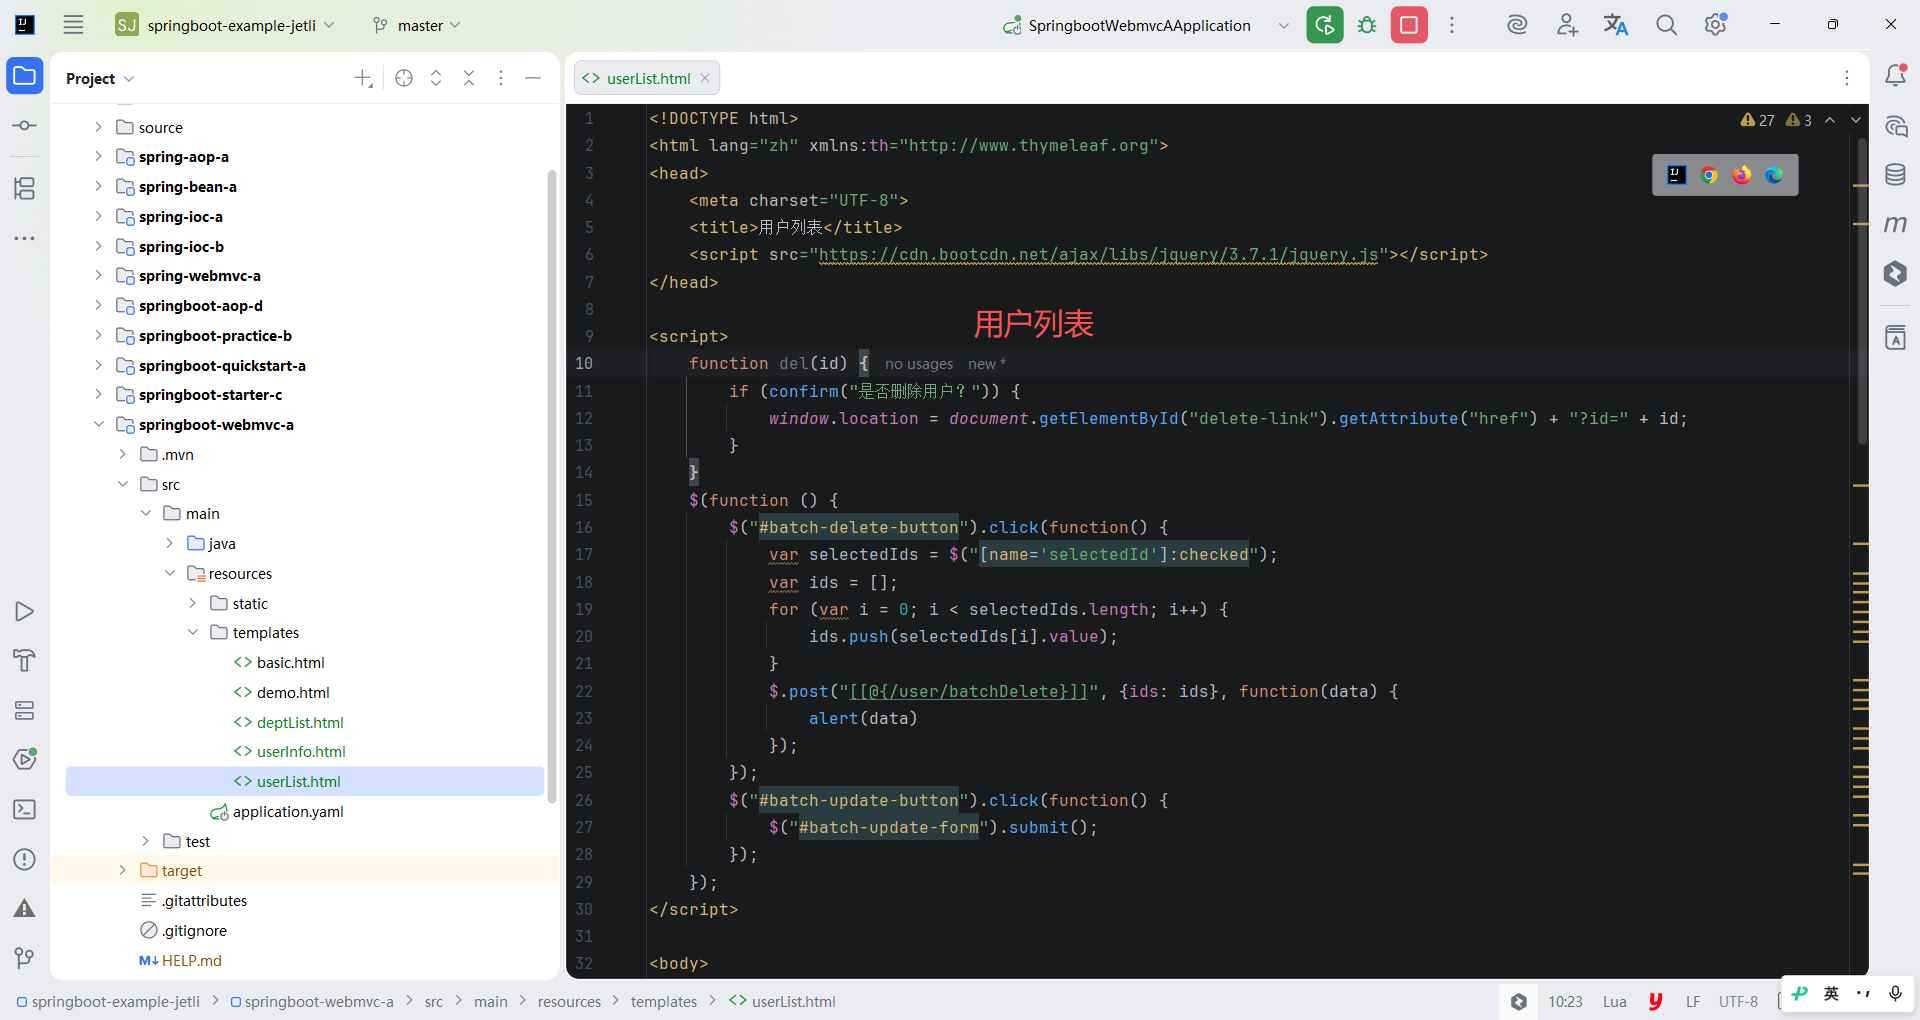Select opened file in project tree

point(404,78)
